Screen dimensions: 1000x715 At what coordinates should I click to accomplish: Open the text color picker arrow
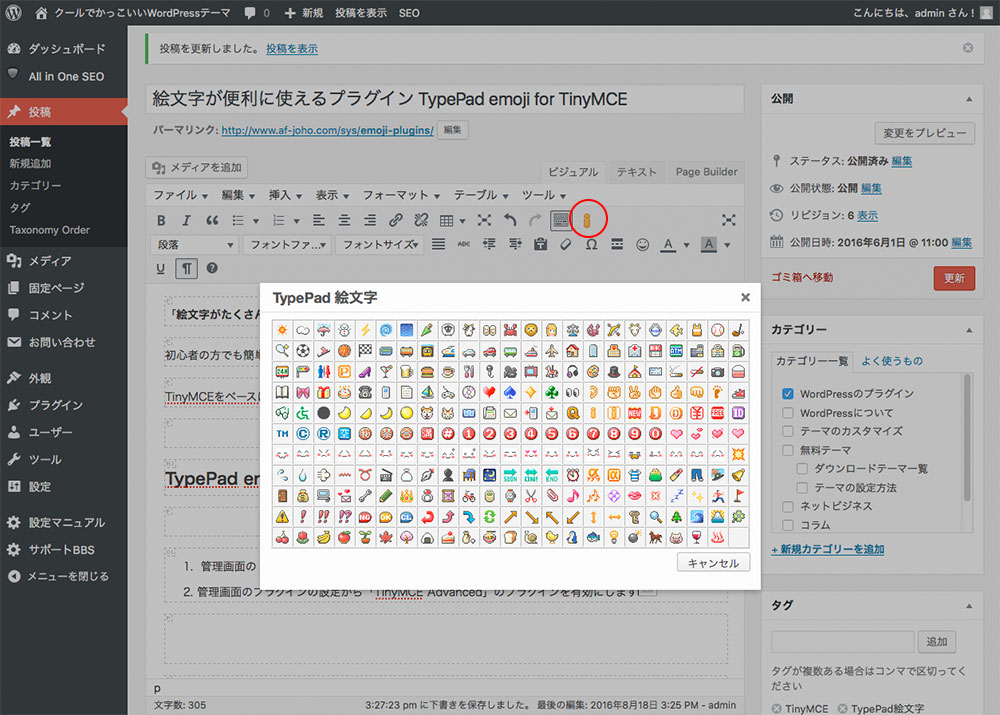686,245
